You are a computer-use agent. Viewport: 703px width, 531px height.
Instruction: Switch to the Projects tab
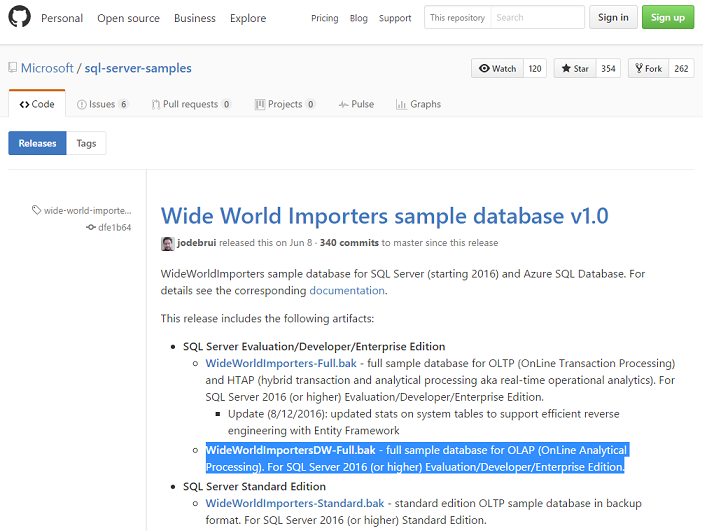click(x=285, y=104)
